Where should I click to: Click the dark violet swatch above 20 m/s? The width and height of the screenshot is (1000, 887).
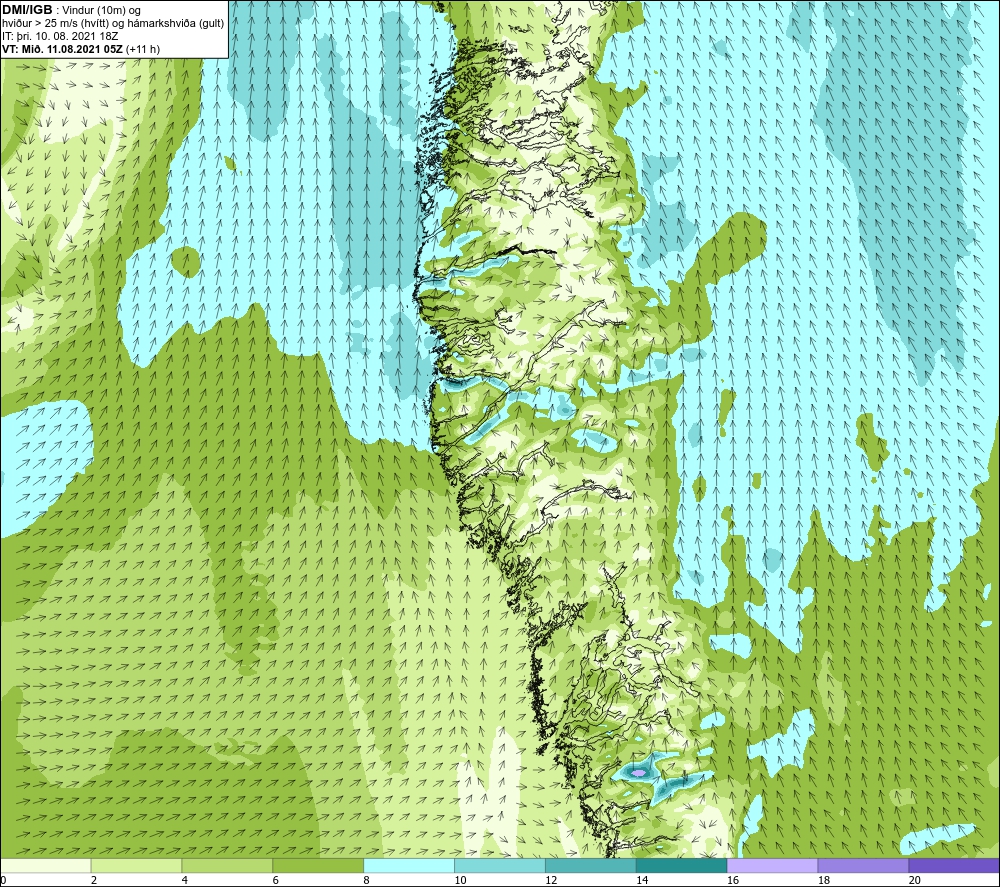pos(954,865)
